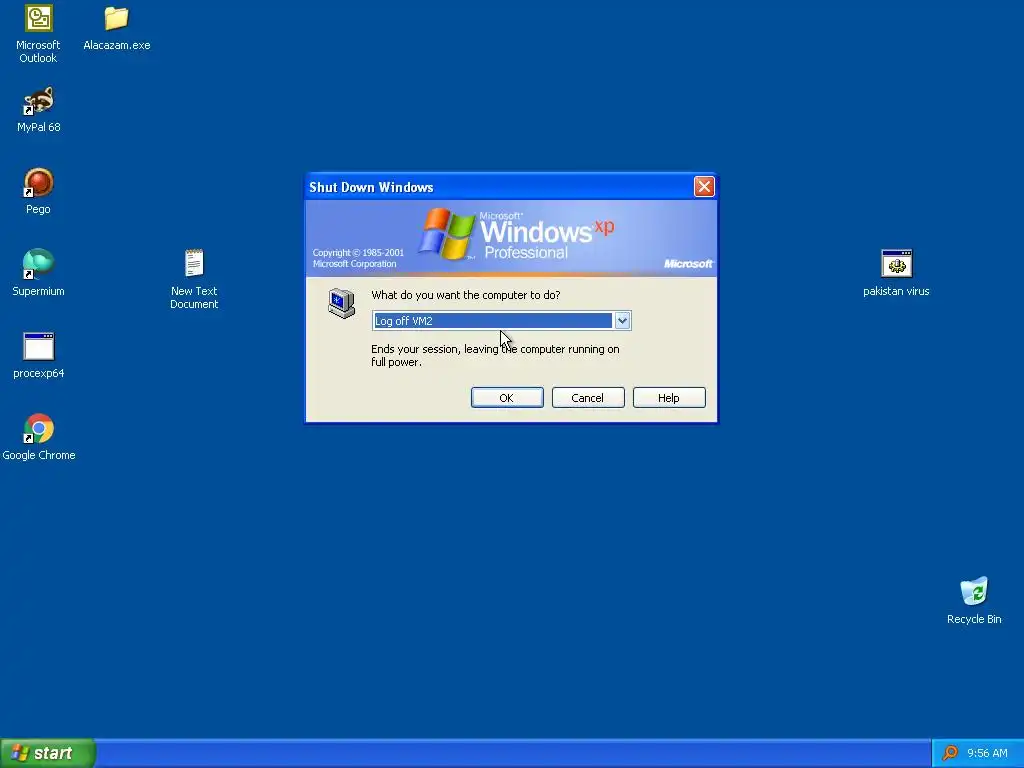This screenshot has height=768, width=1024.
Task: Cancel the Shut Down Windows dialog
Action: tap(588, 398)
